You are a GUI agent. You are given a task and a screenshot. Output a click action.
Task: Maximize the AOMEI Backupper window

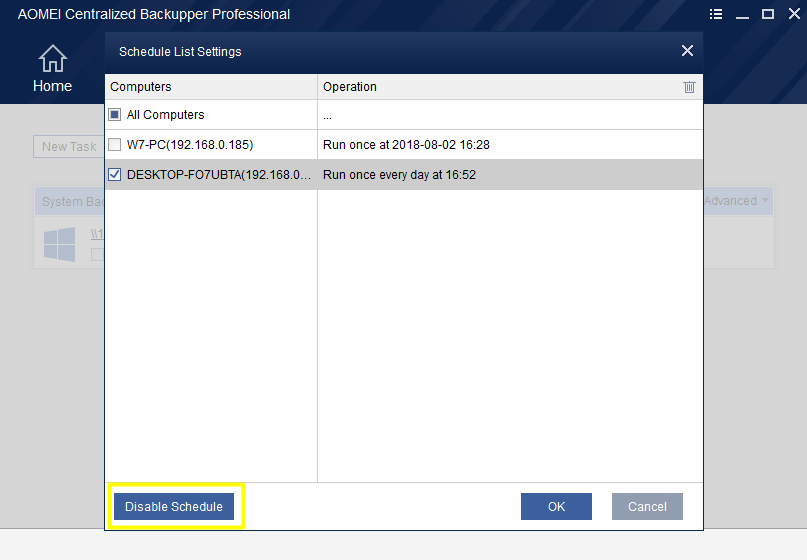point(768,14)
